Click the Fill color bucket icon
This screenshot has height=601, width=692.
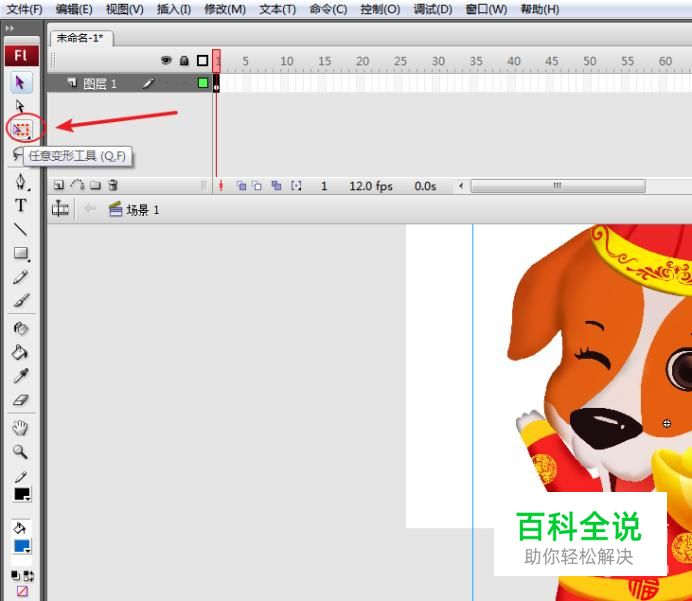pos(19,528)
